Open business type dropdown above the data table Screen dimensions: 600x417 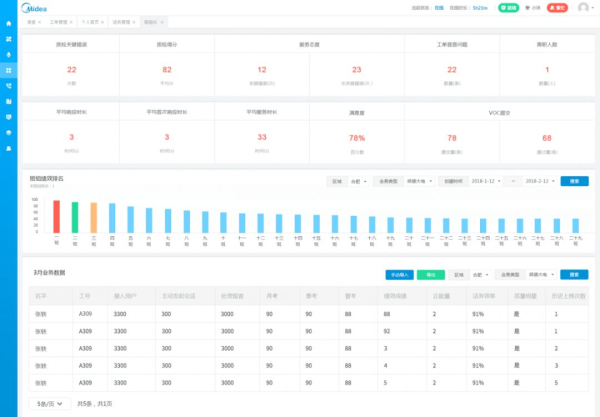(542, 274)
